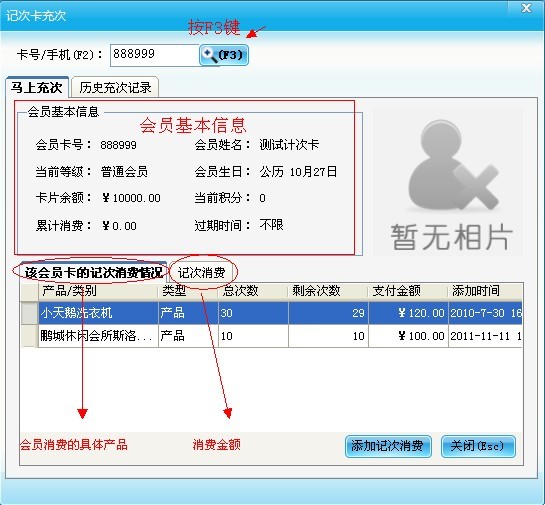Click the row selector beside 鹏城休闲会所斯洛...
545x505 pixels.
30,336
